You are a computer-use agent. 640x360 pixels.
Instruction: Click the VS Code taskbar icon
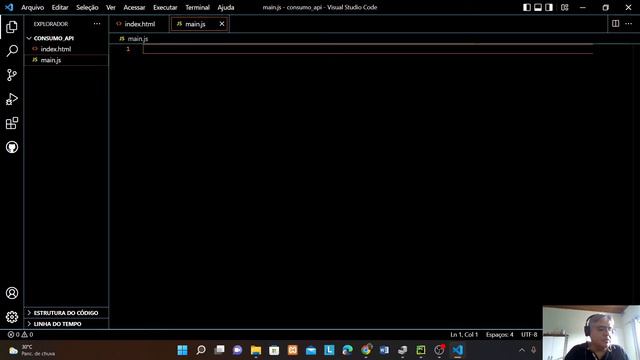(x=458, y=350)
